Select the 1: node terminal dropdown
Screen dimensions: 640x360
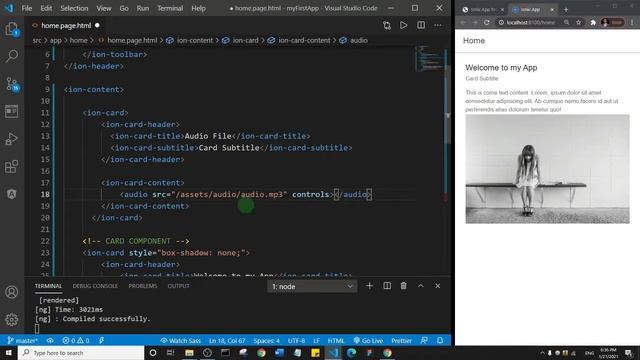[312, 286]
